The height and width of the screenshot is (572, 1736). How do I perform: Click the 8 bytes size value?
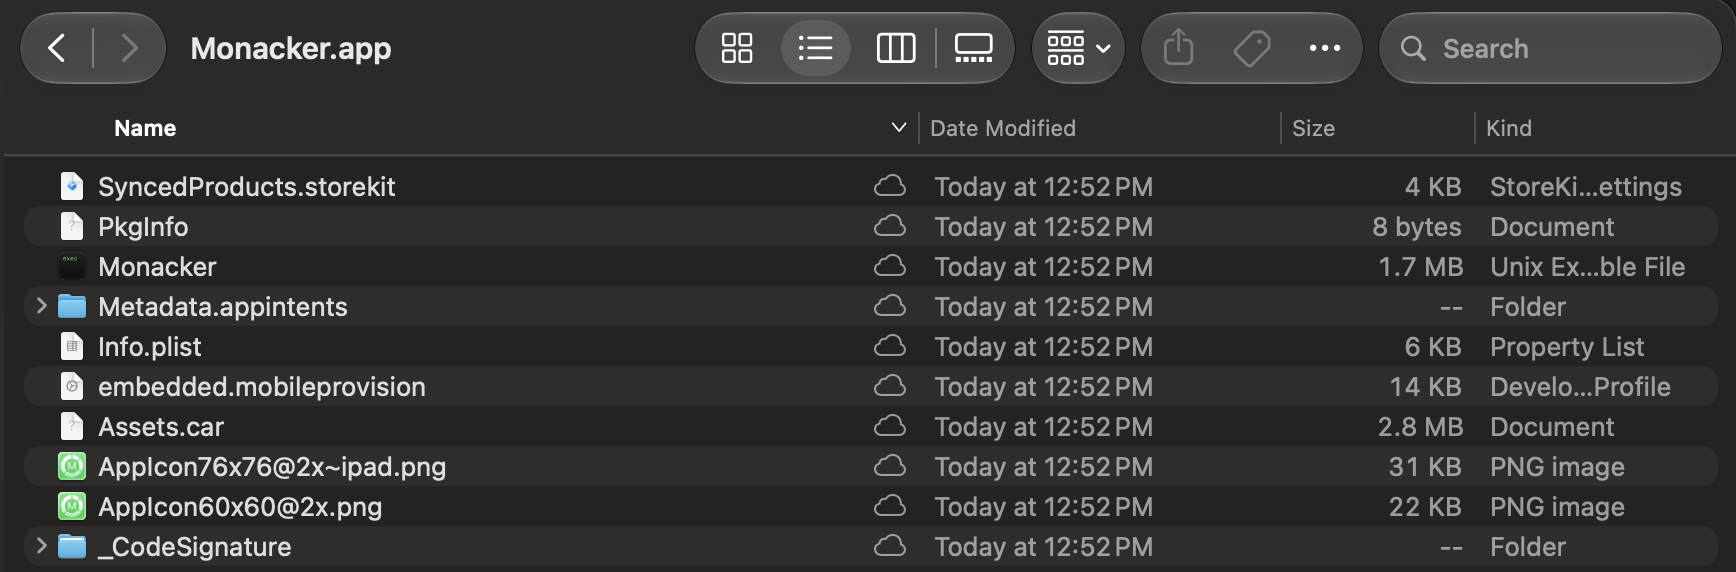tap(1417, 227)
